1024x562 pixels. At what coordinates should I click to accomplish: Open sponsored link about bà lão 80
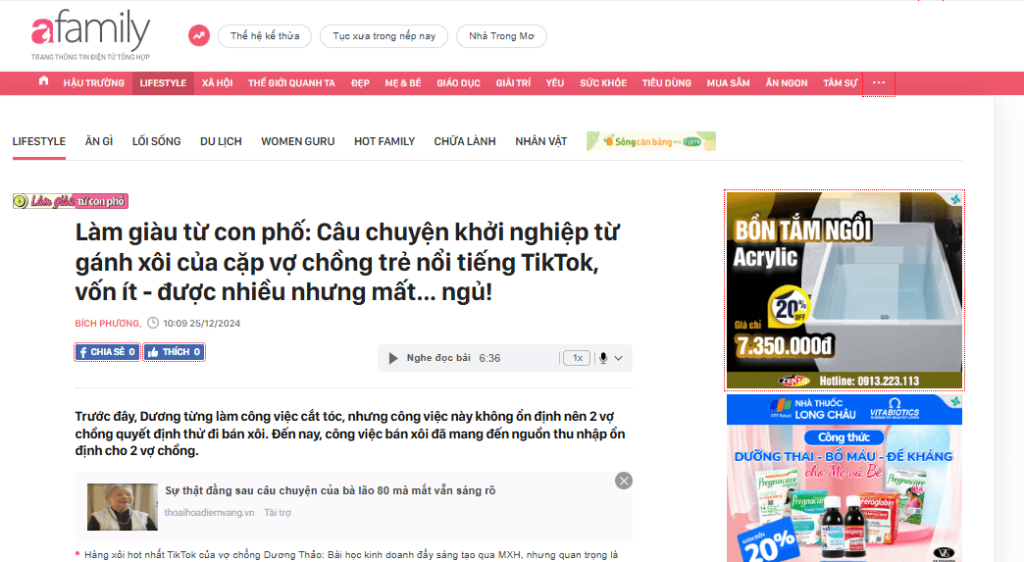pos(330,491)
